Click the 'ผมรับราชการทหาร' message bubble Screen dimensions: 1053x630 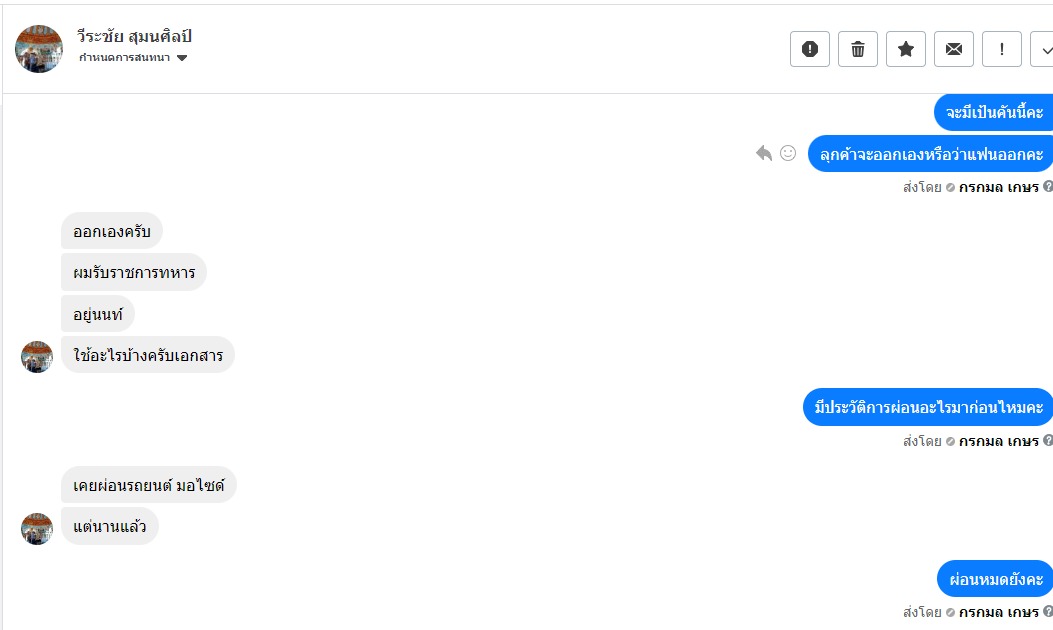click(x=134, y=272)
